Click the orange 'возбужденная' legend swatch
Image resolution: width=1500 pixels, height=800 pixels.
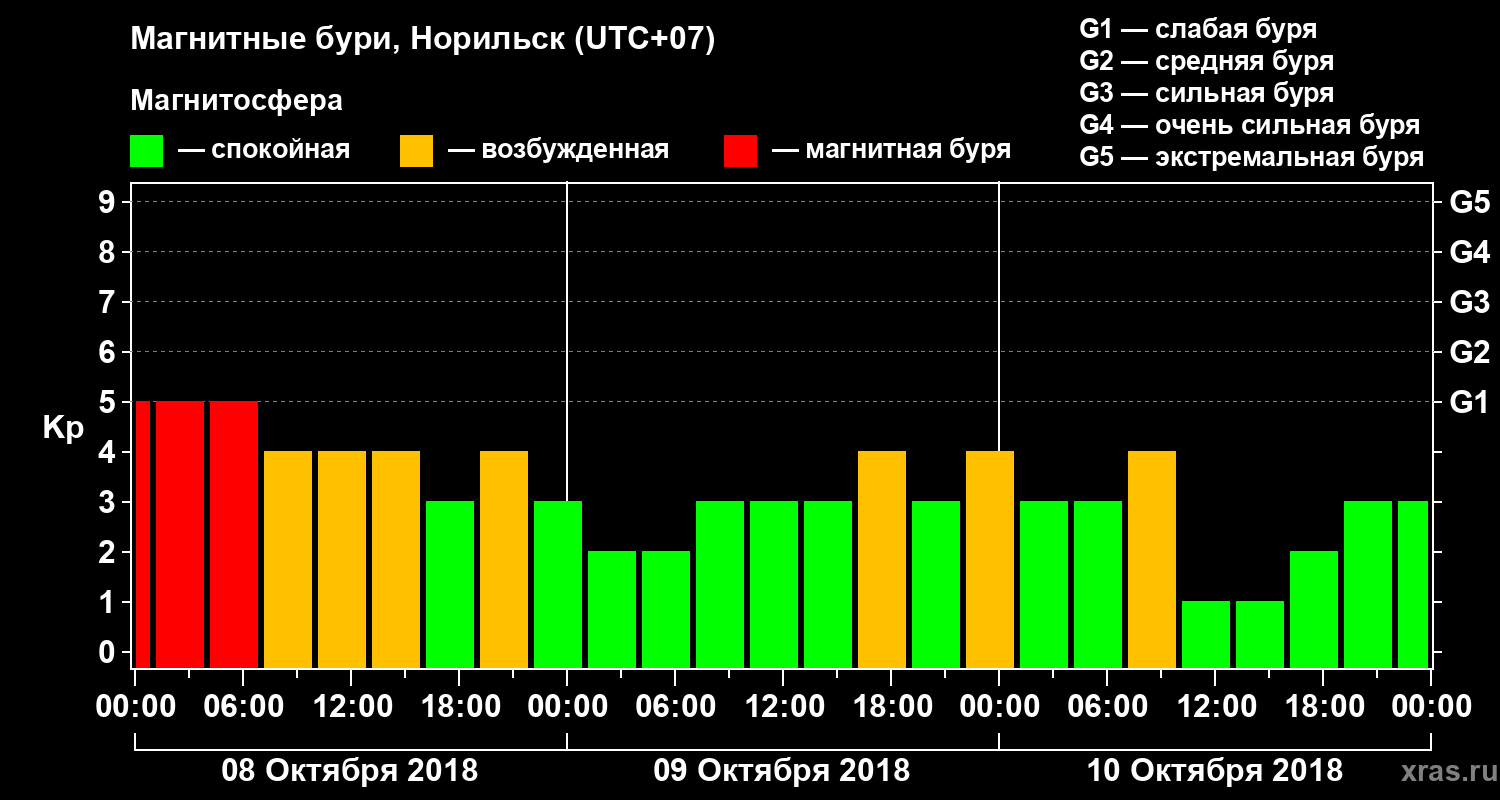coord(417,151)
